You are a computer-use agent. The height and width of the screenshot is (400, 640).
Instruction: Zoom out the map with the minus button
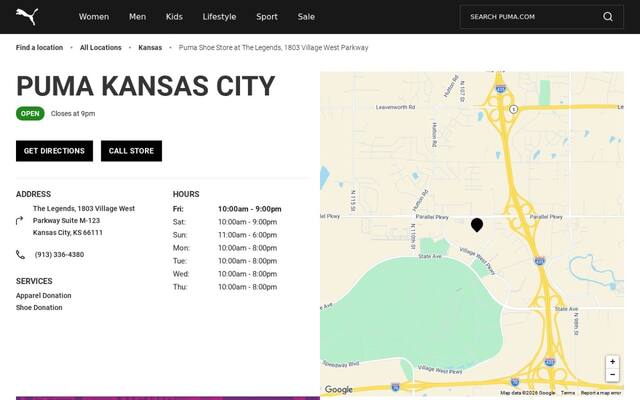[612, 375]
